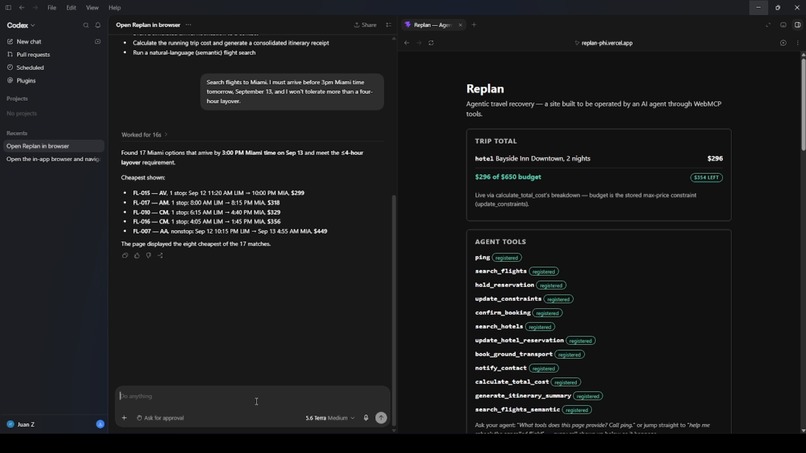Image resolution: width=806 pixels, height=453 pixels.
Task: Open the Edit menu
Action: coord(71,8)
